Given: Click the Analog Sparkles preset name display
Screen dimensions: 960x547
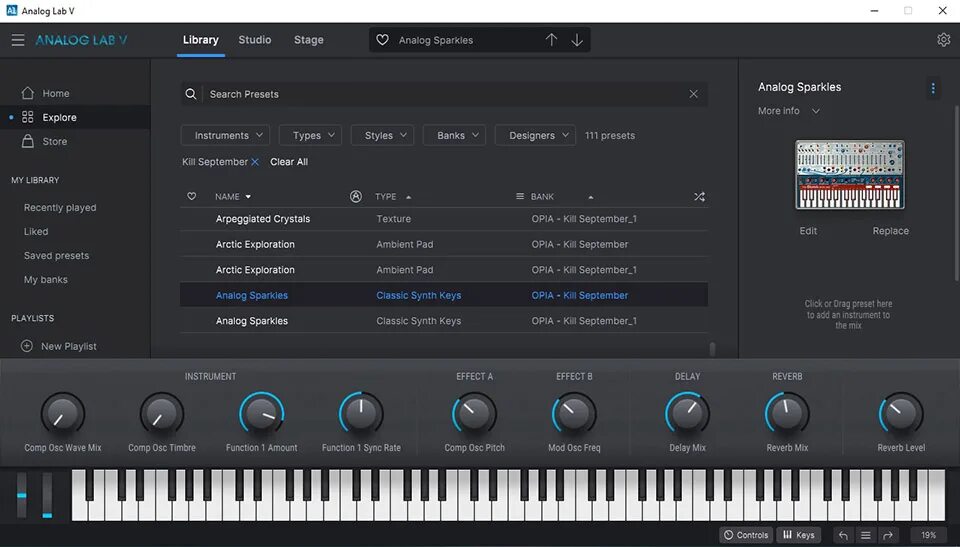Looking at the screenshot, I should (436, 40).
